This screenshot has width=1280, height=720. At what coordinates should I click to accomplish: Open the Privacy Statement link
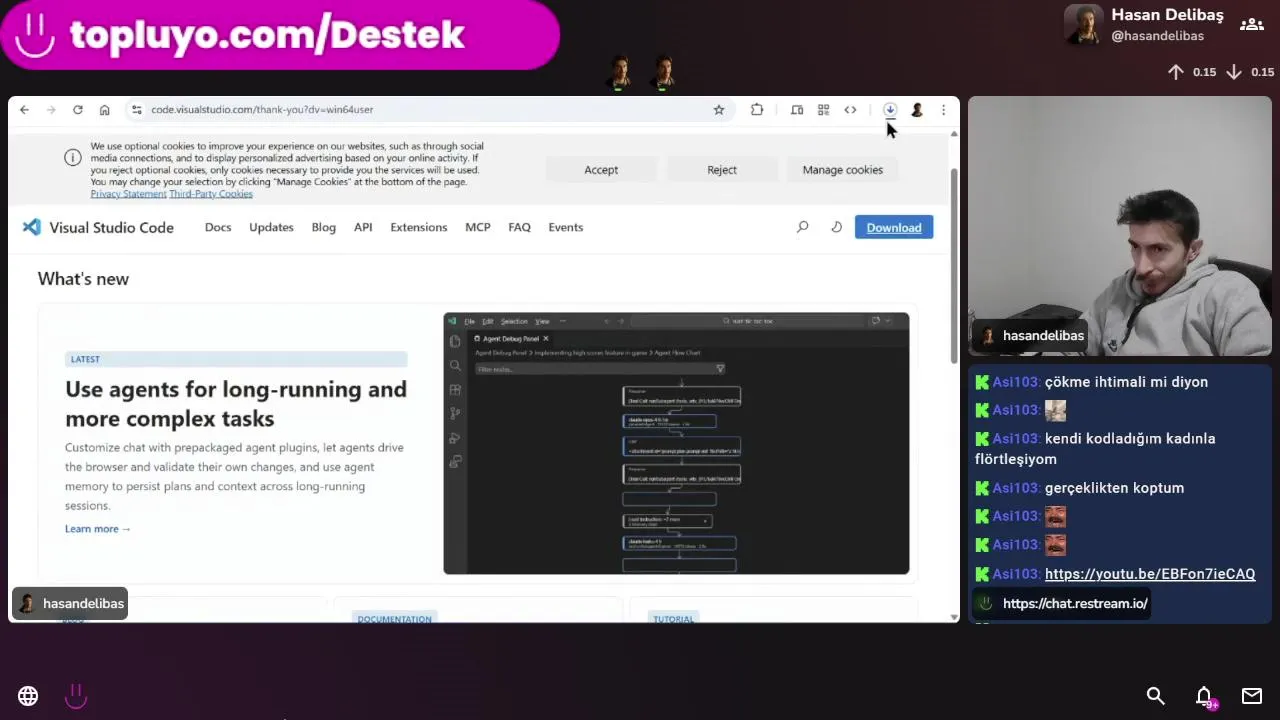click(x=128, y=194)
